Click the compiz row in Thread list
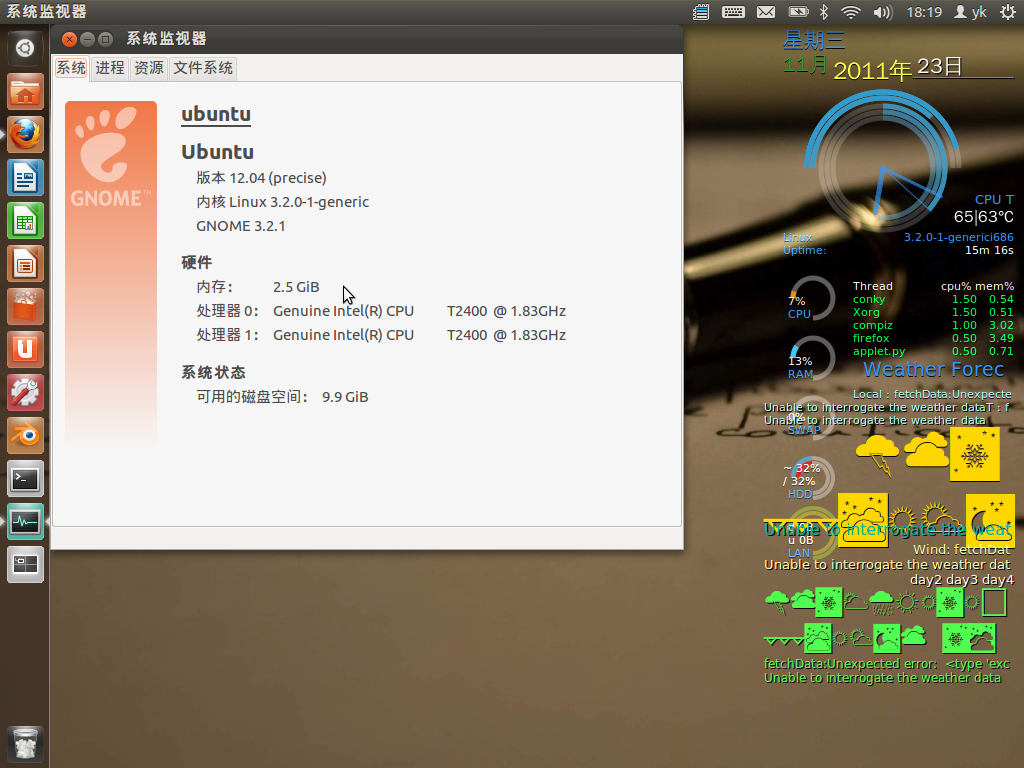Image resolution: width=1024 pixels, height=768 pixels. [x=933, y=325]
